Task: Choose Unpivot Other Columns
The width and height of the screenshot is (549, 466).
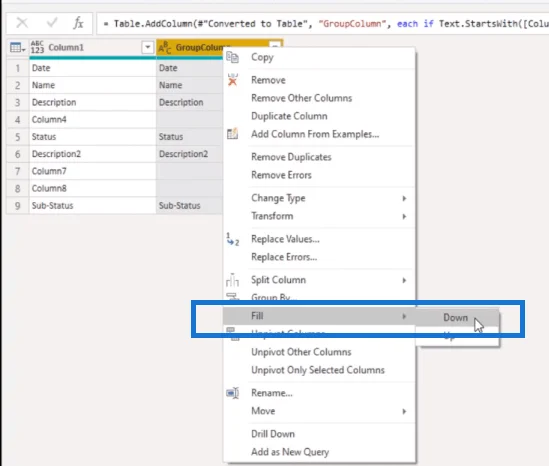Action: click(x=301, y=352)
